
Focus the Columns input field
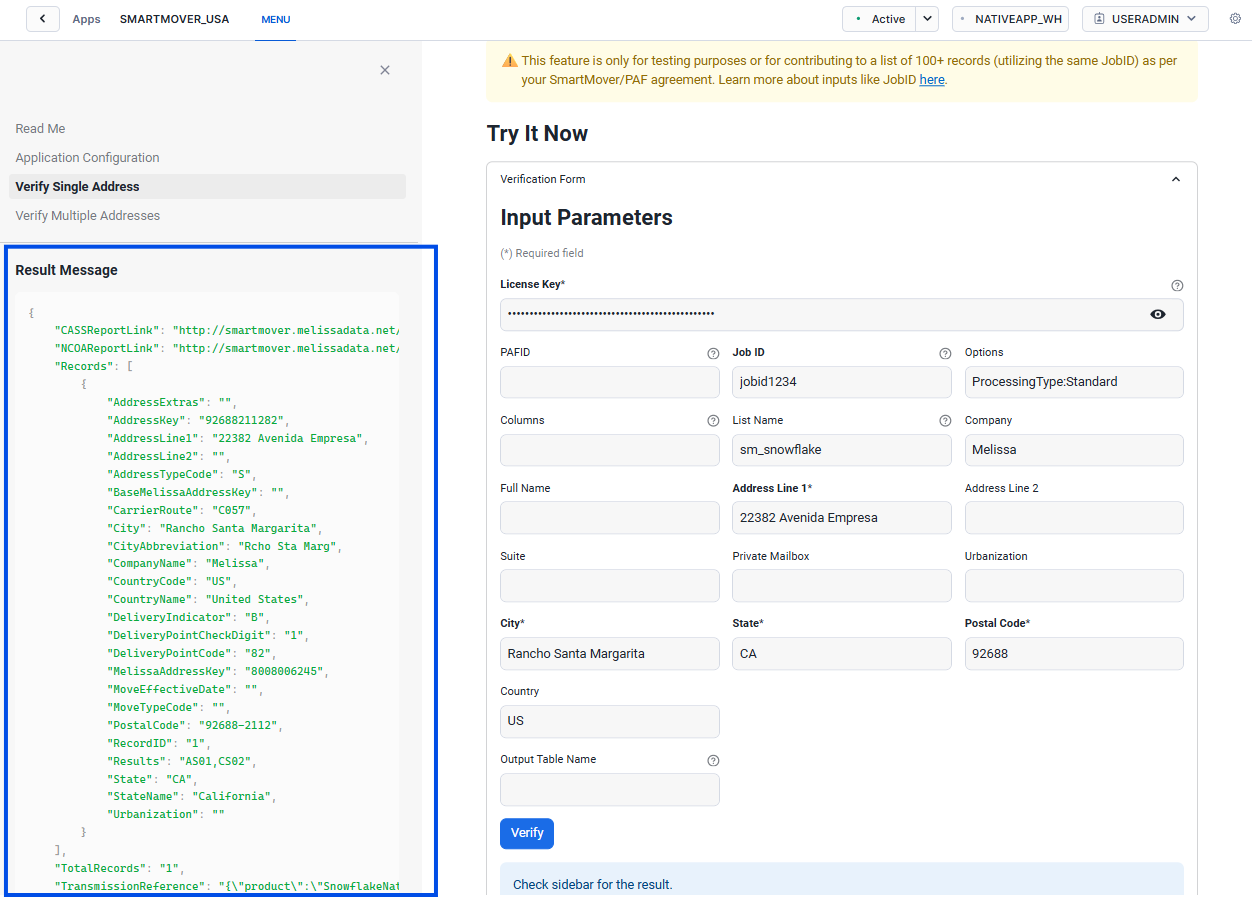click(x=610, y=450)
